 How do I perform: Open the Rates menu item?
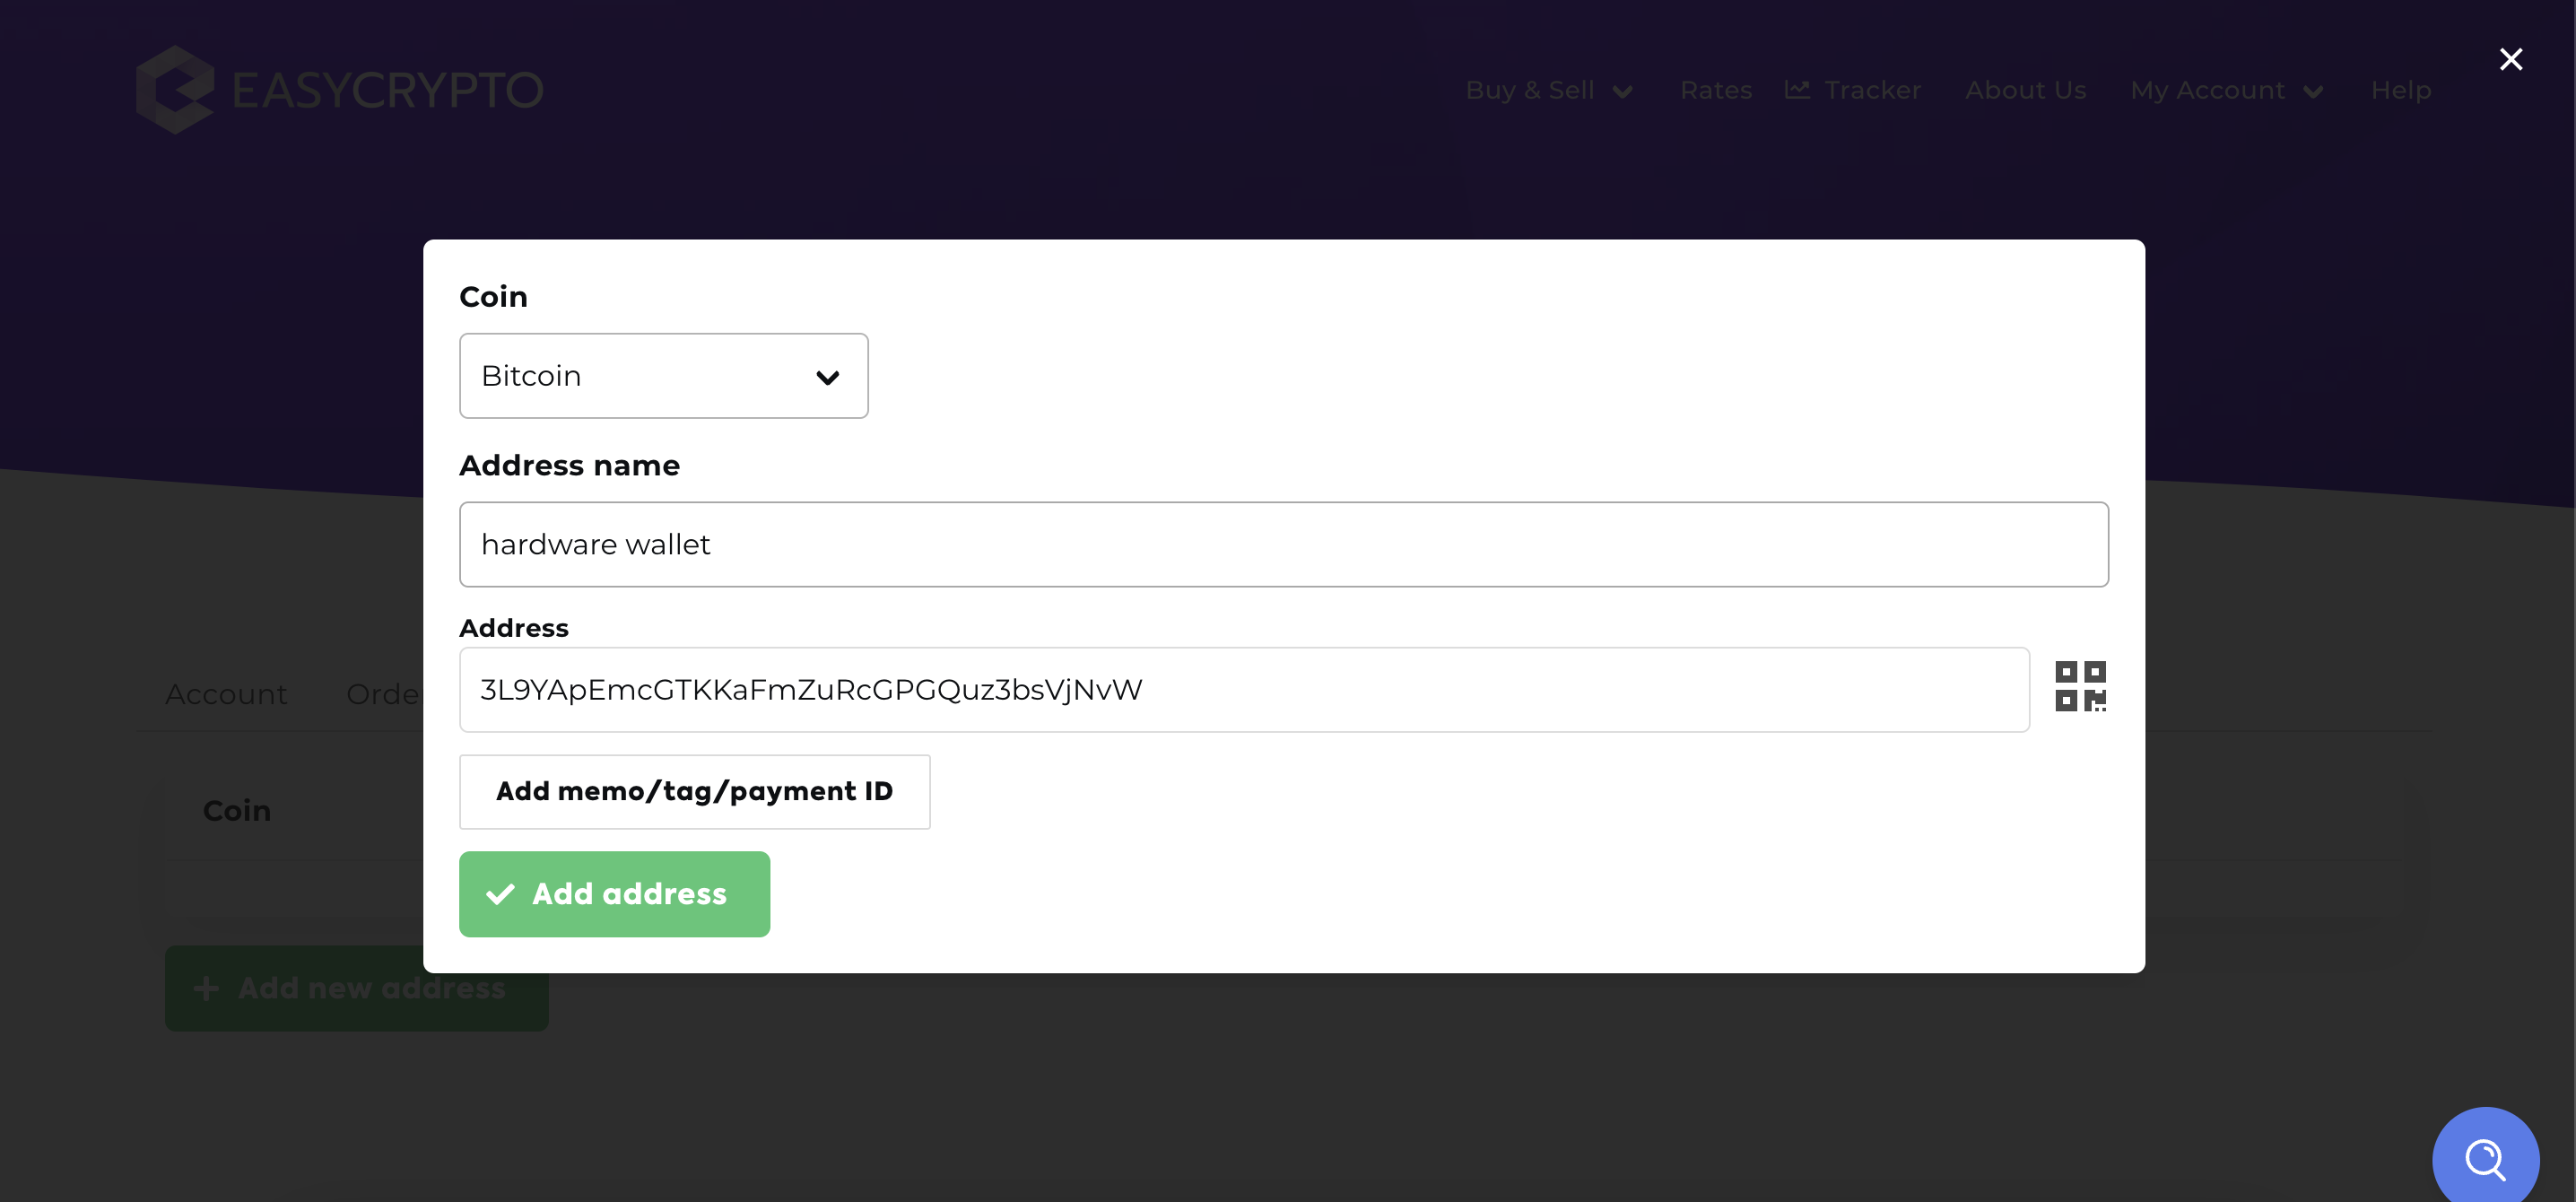pos(1716,89)
